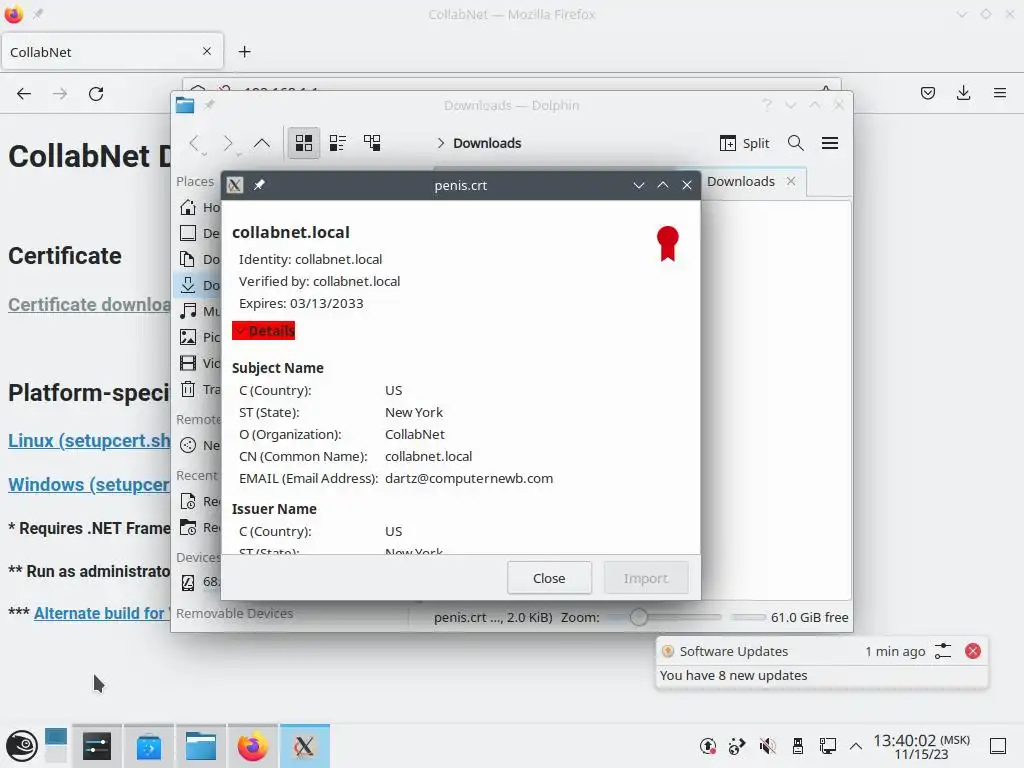Click the disabled Import button
The width and height of the screenshot is (1024, 768).
646,578
